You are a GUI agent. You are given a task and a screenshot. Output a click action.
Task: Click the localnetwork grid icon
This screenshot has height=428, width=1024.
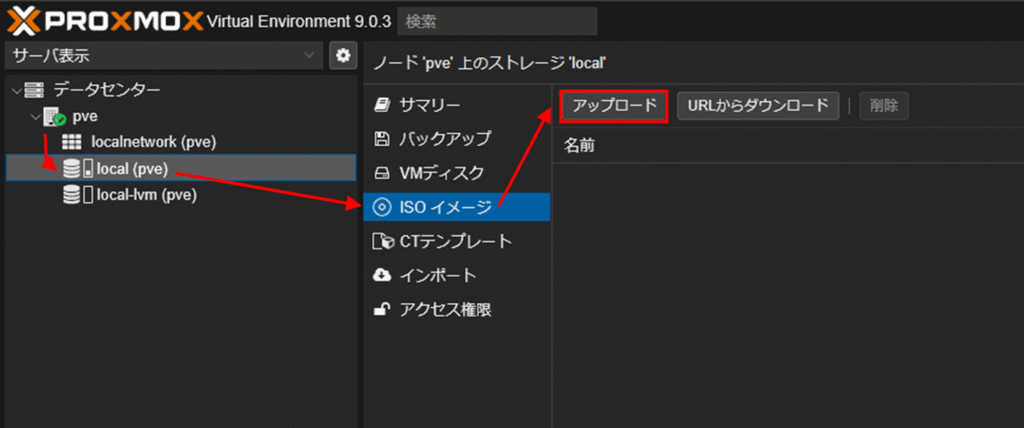[72, 142]
